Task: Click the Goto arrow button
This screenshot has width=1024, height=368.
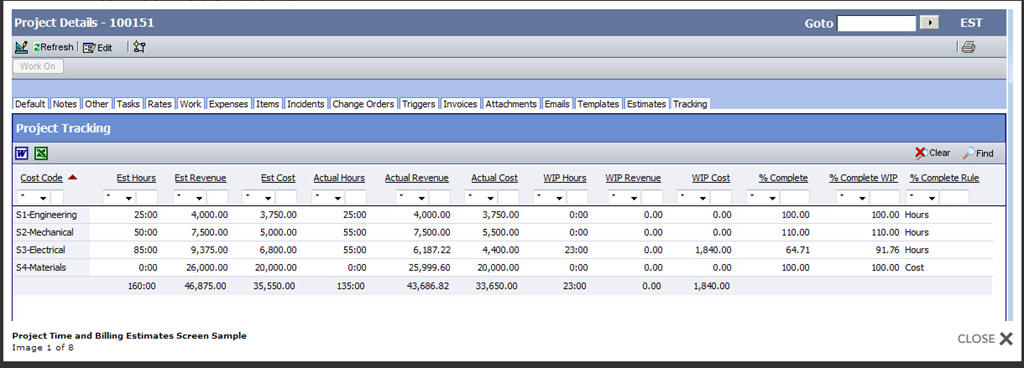Action: (929, 23)
